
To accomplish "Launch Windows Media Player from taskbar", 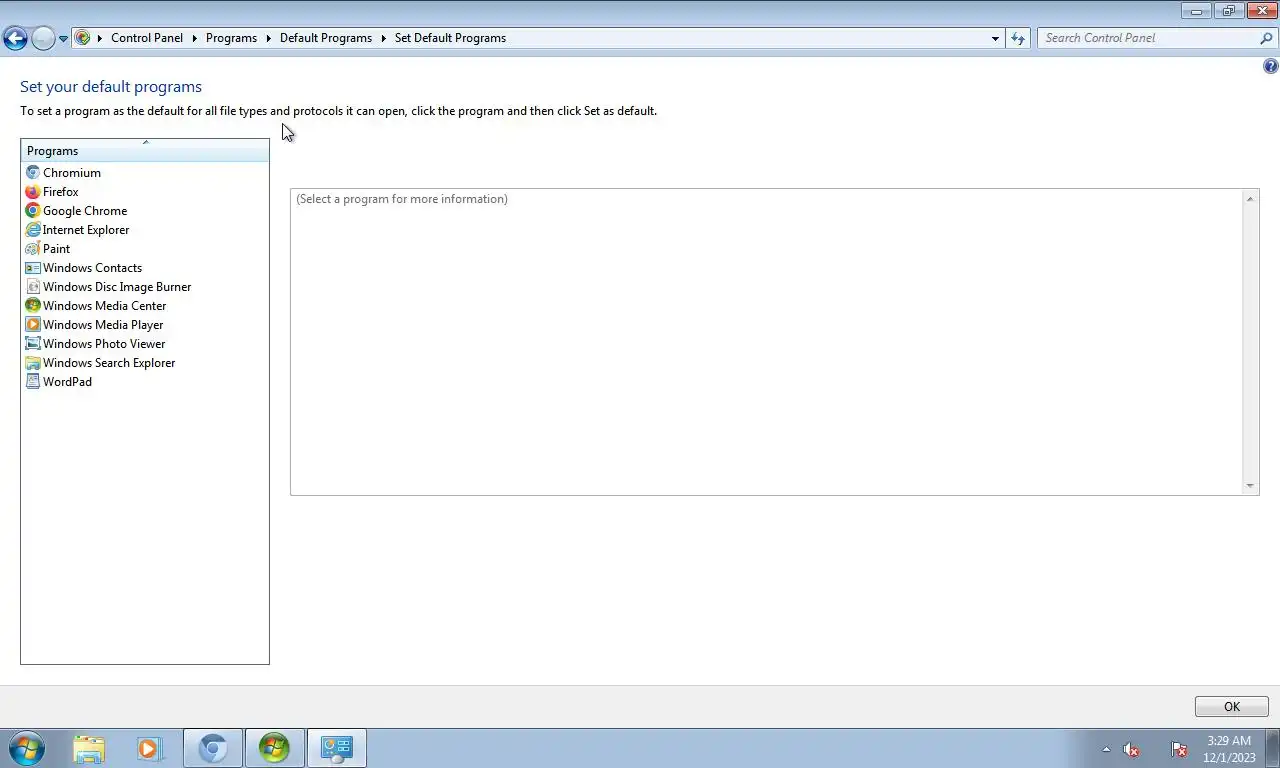I will tap(149, 748).
